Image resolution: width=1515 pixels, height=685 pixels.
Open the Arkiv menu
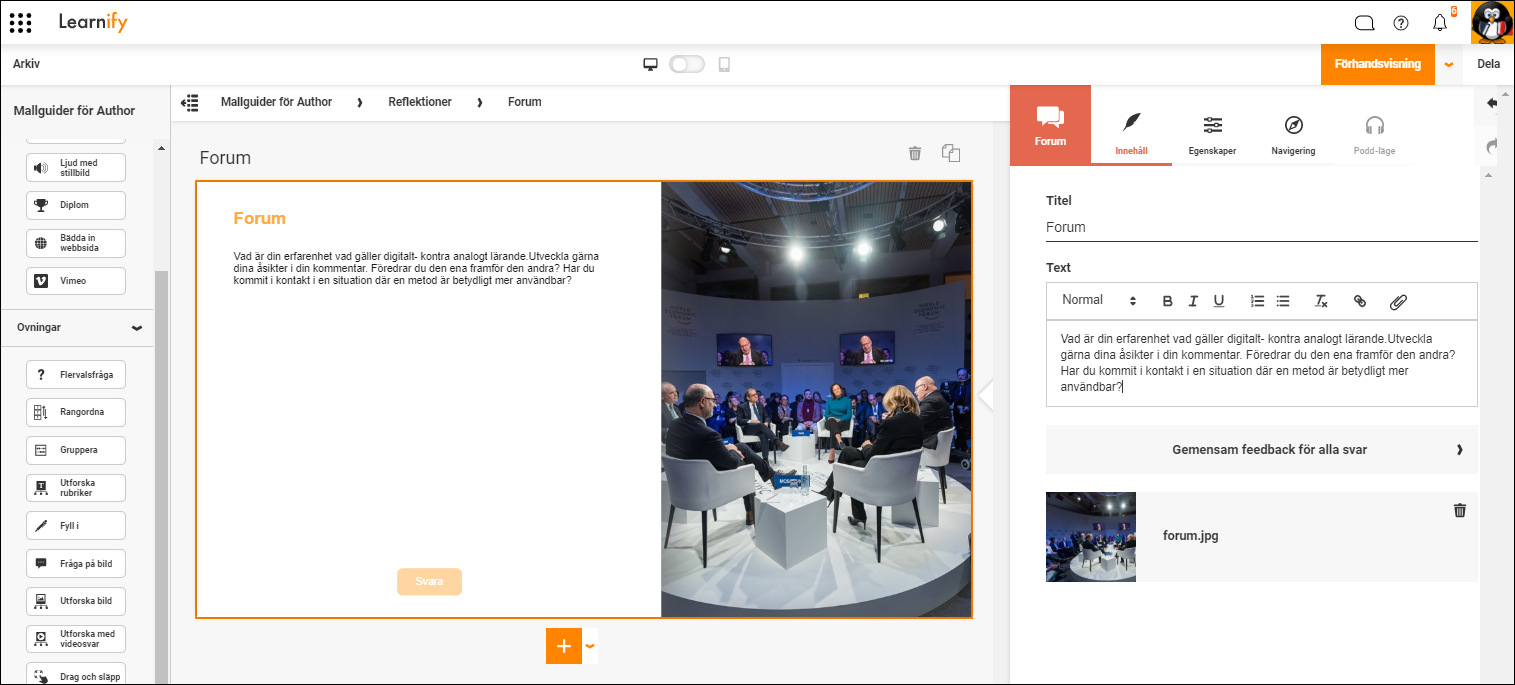(26, 64)
